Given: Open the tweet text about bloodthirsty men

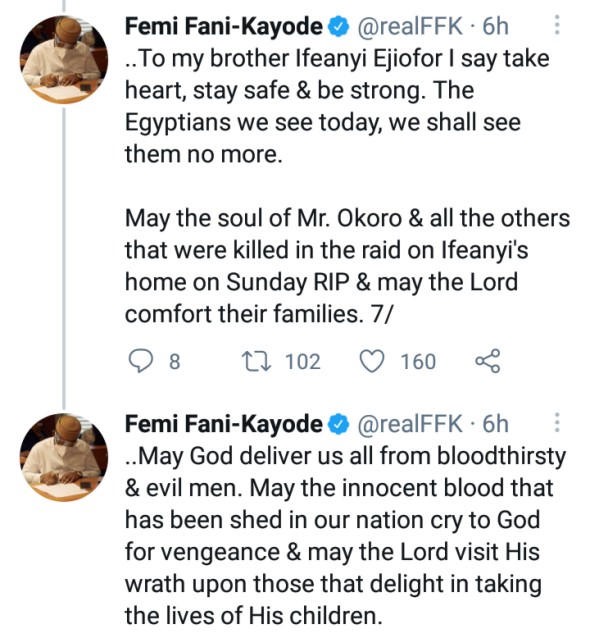Looking at the screenshot, I should (345, 535).
